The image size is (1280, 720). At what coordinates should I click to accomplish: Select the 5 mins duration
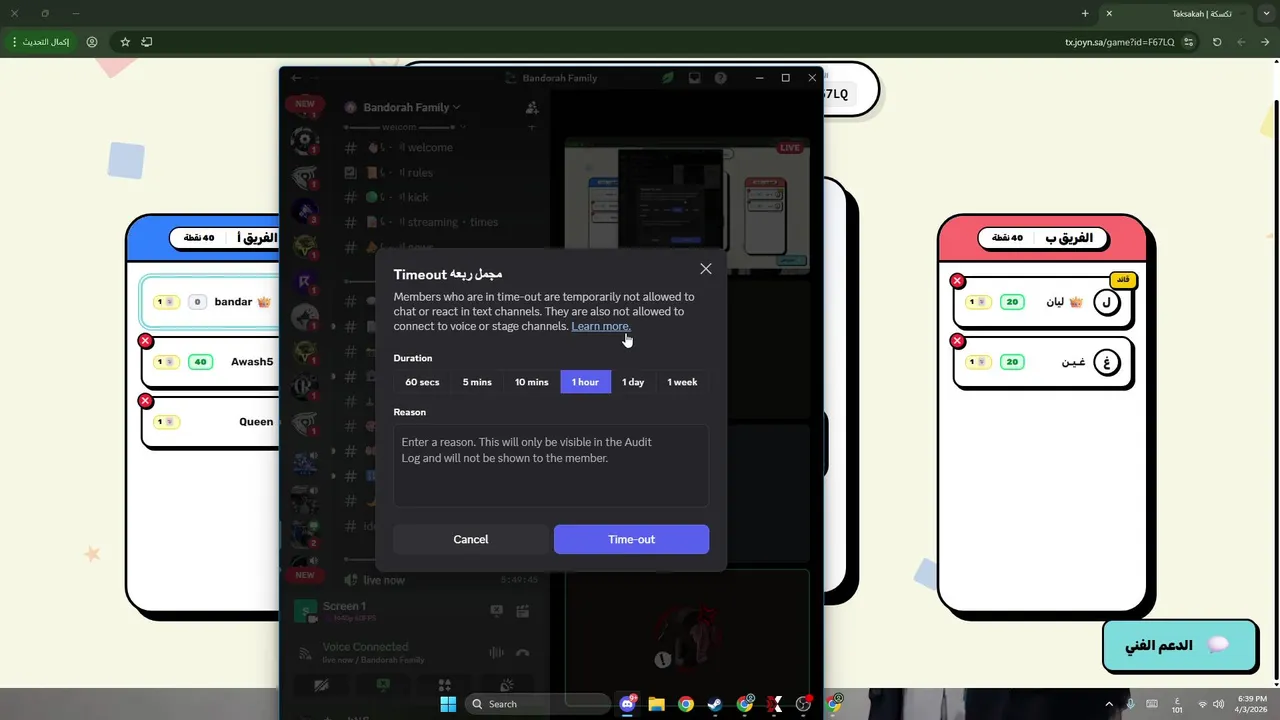click(x=477, y=382)
